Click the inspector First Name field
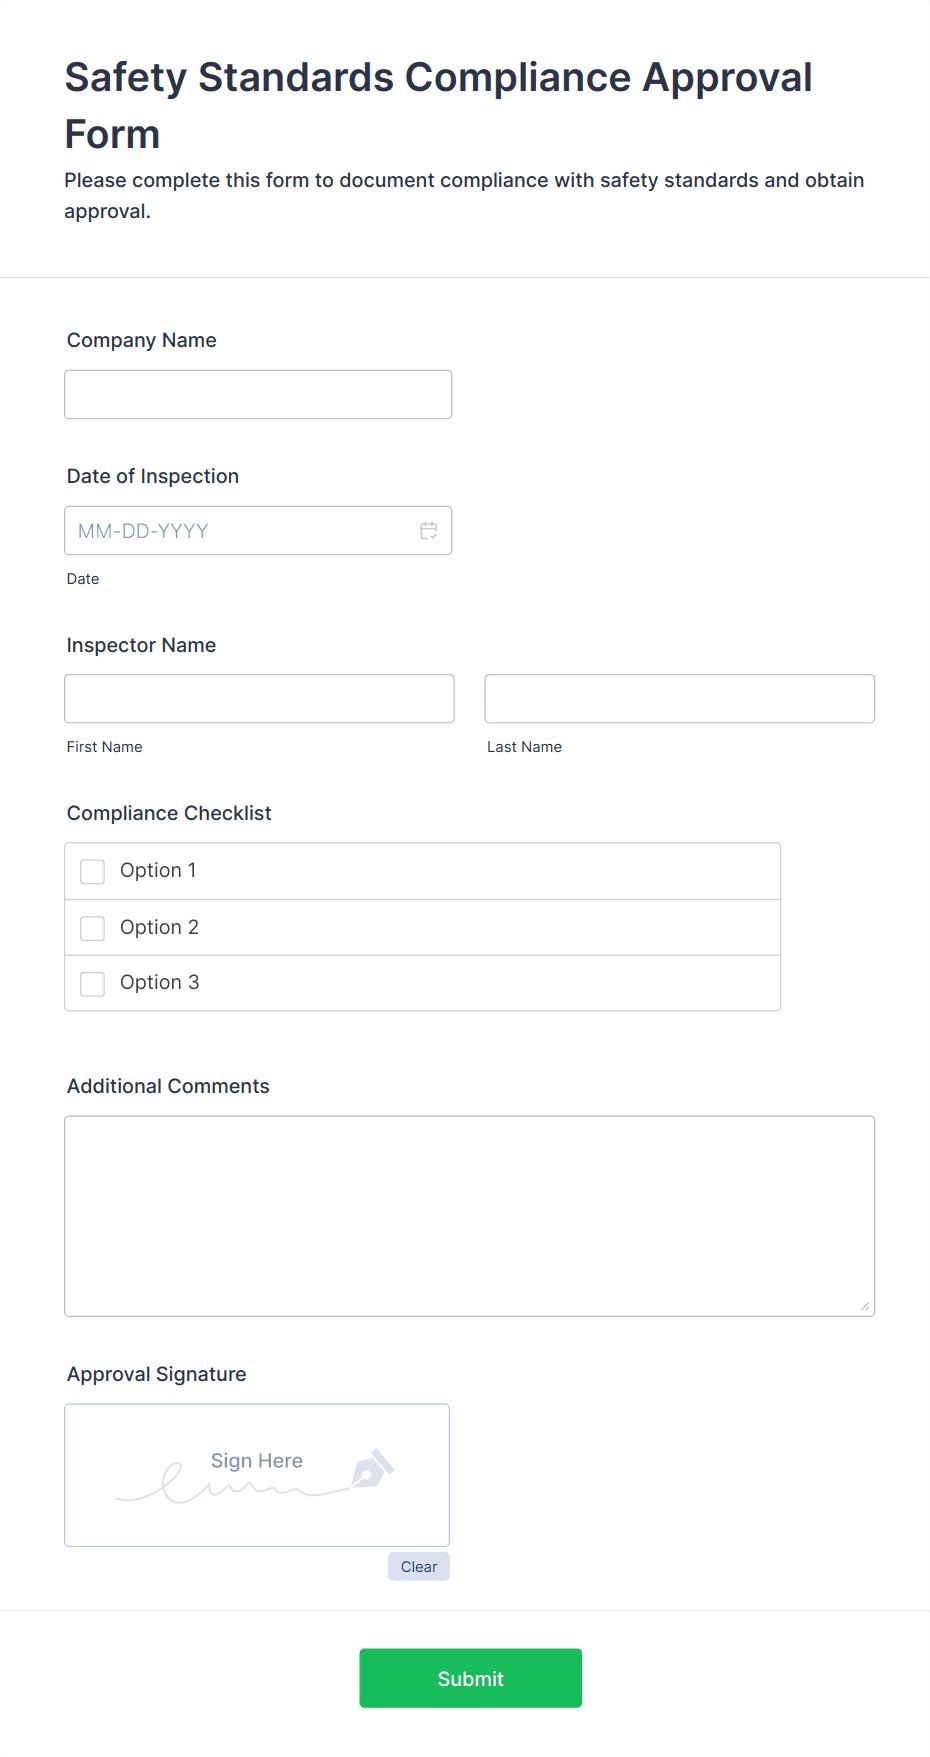The width and height of the screenshot is (930, 1757). 259,699
